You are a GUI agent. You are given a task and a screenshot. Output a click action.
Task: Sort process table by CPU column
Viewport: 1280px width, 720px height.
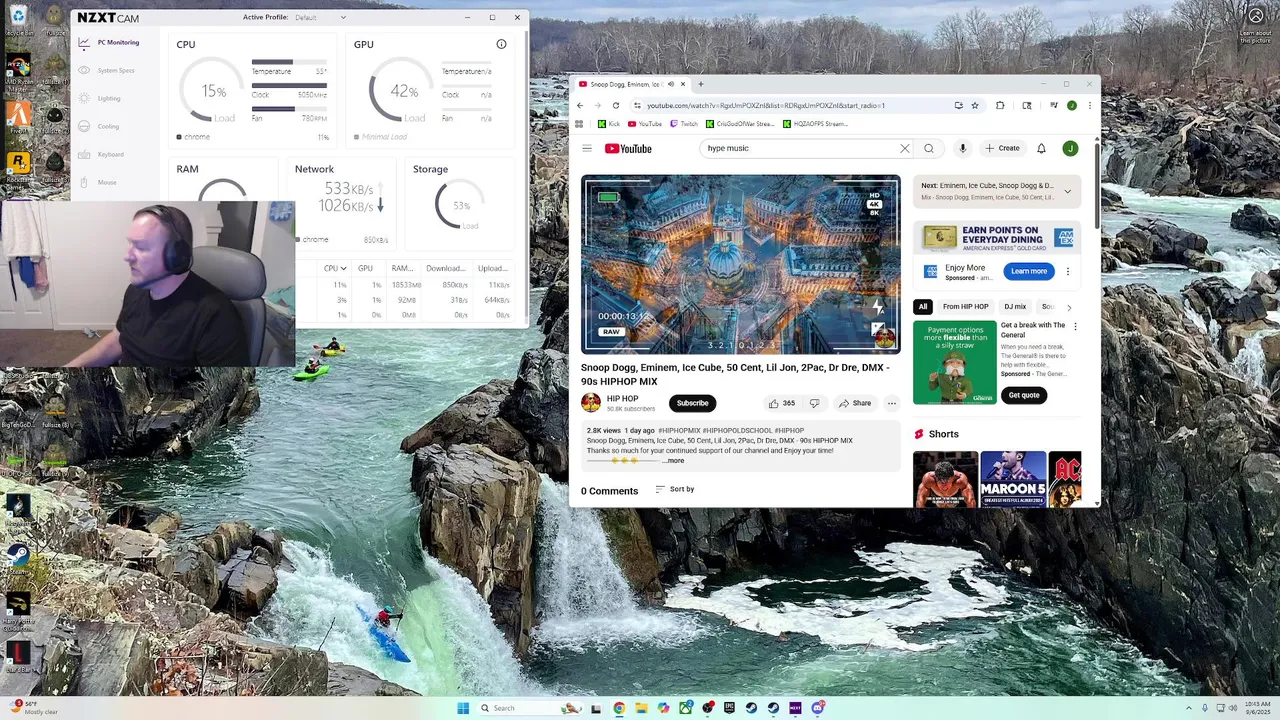(x=335, y=268)
